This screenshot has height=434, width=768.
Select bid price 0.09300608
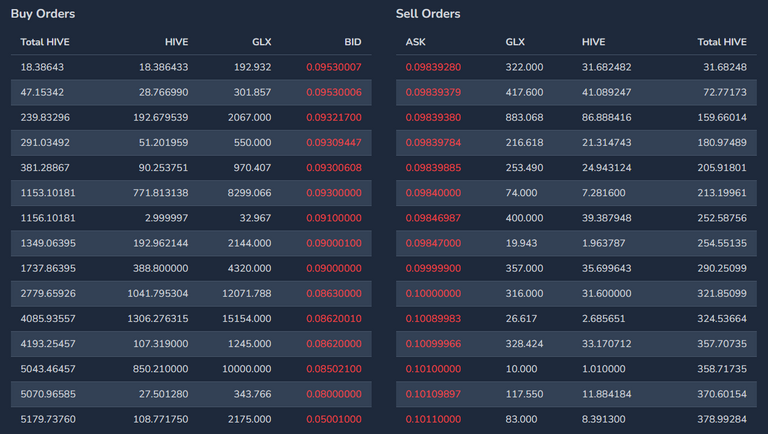tap(334, 168)
